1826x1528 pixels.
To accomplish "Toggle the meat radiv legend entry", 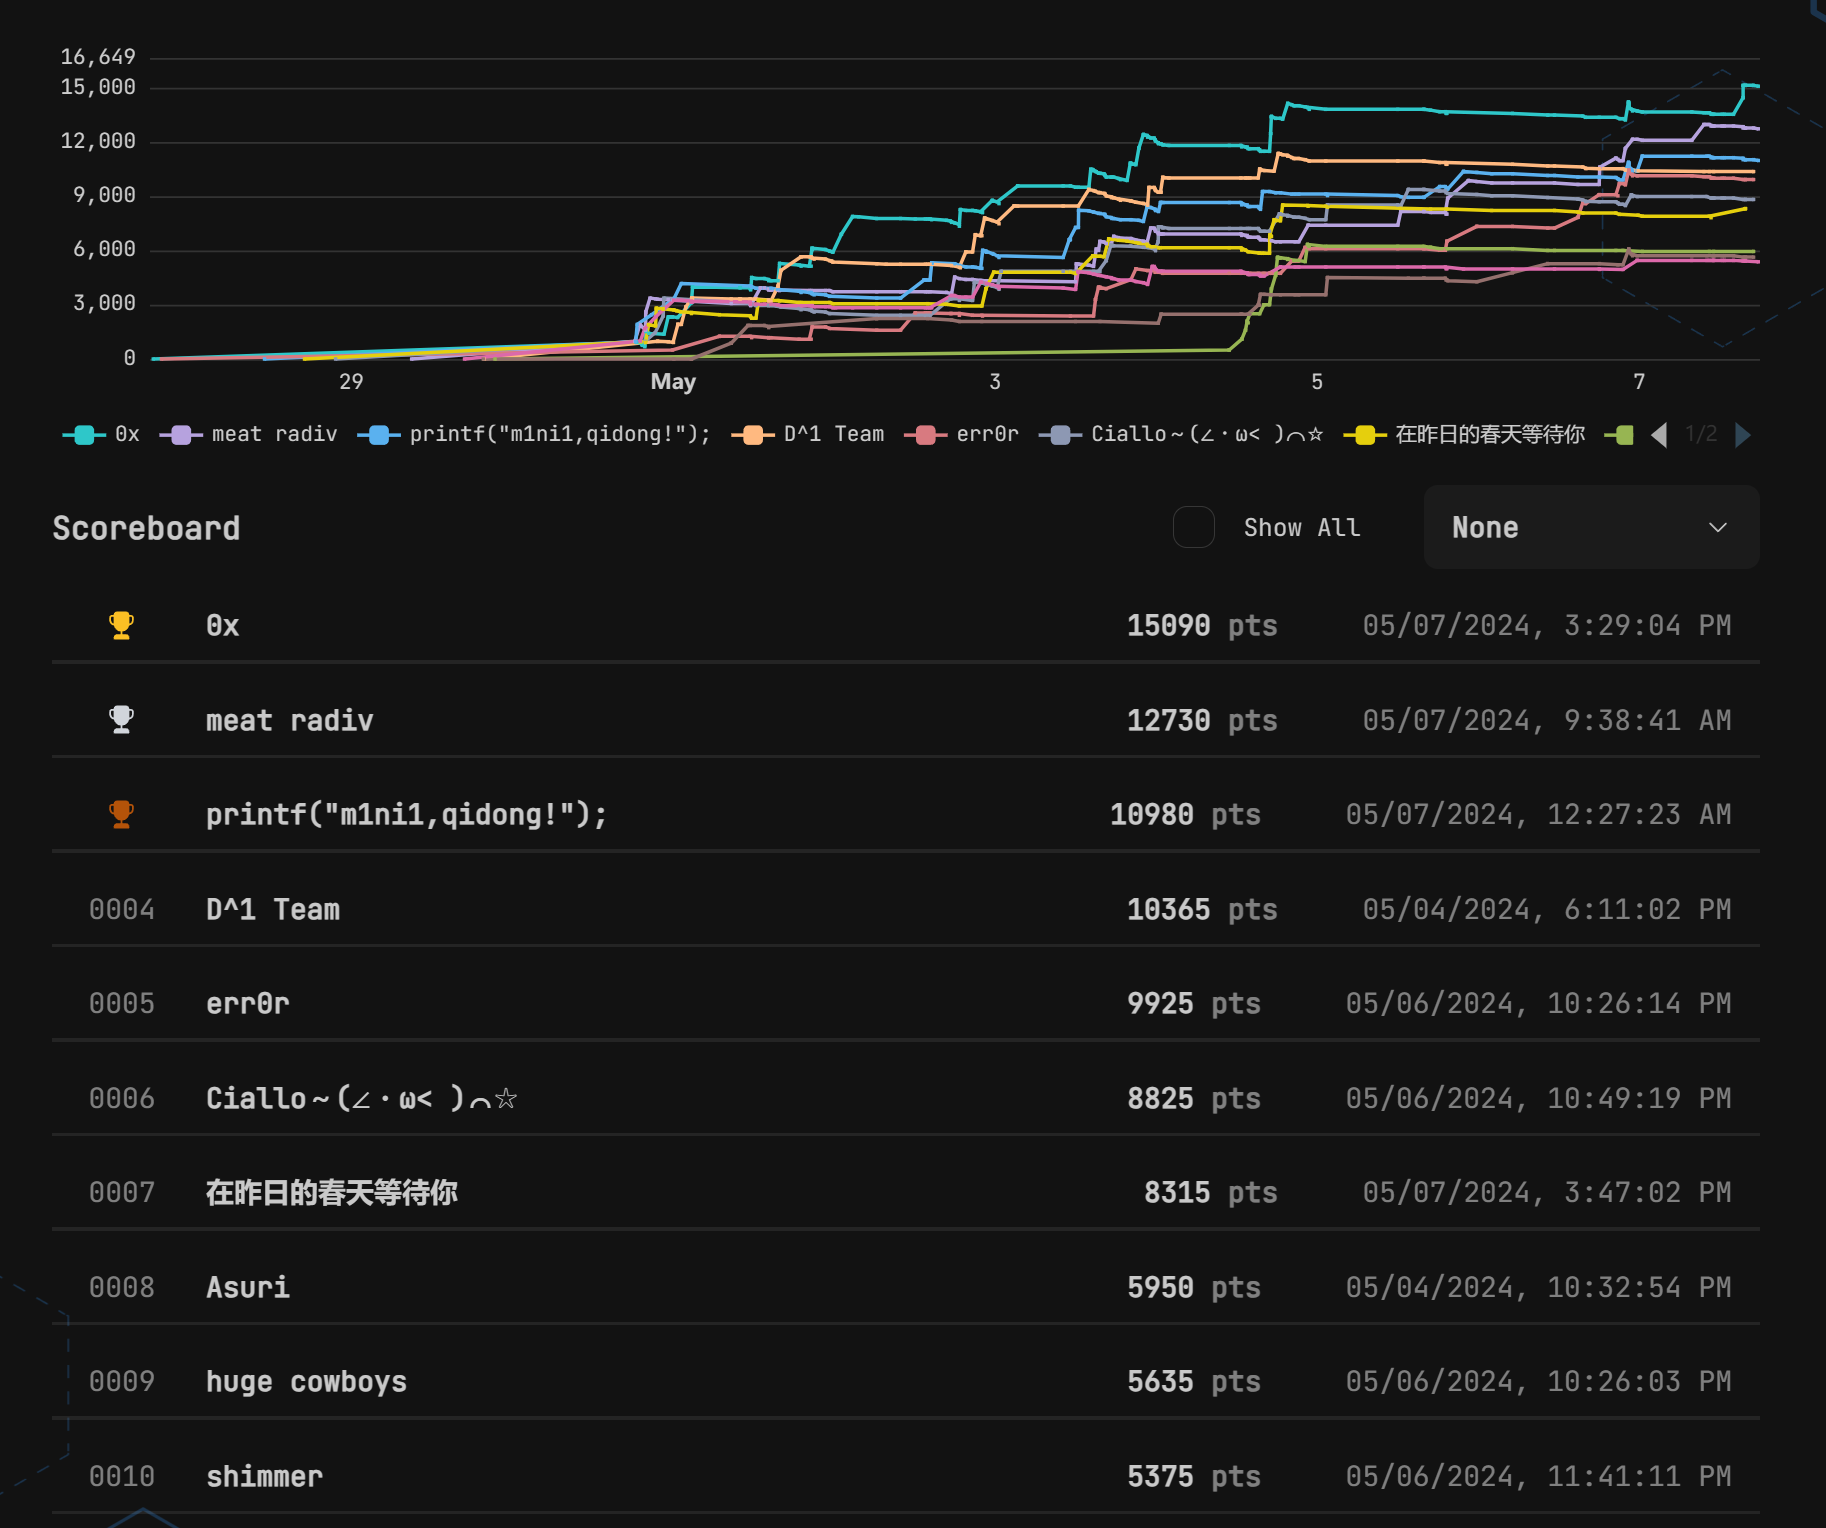I will point(248,434).
